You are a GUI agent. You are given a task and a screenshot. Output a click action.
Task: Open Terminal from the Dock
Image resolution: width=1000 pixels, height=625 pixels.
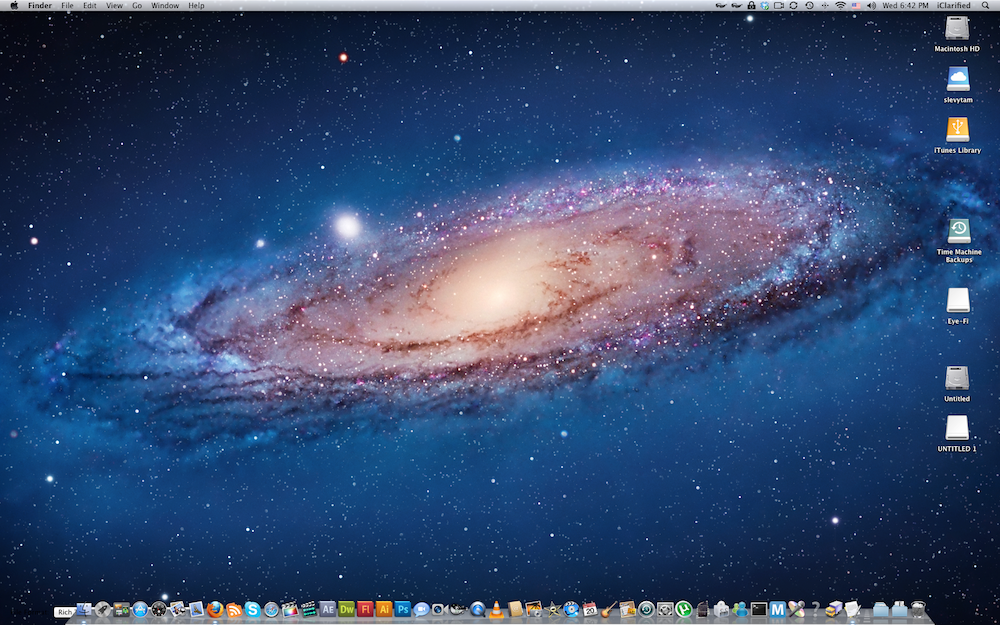tap(759, 609)
